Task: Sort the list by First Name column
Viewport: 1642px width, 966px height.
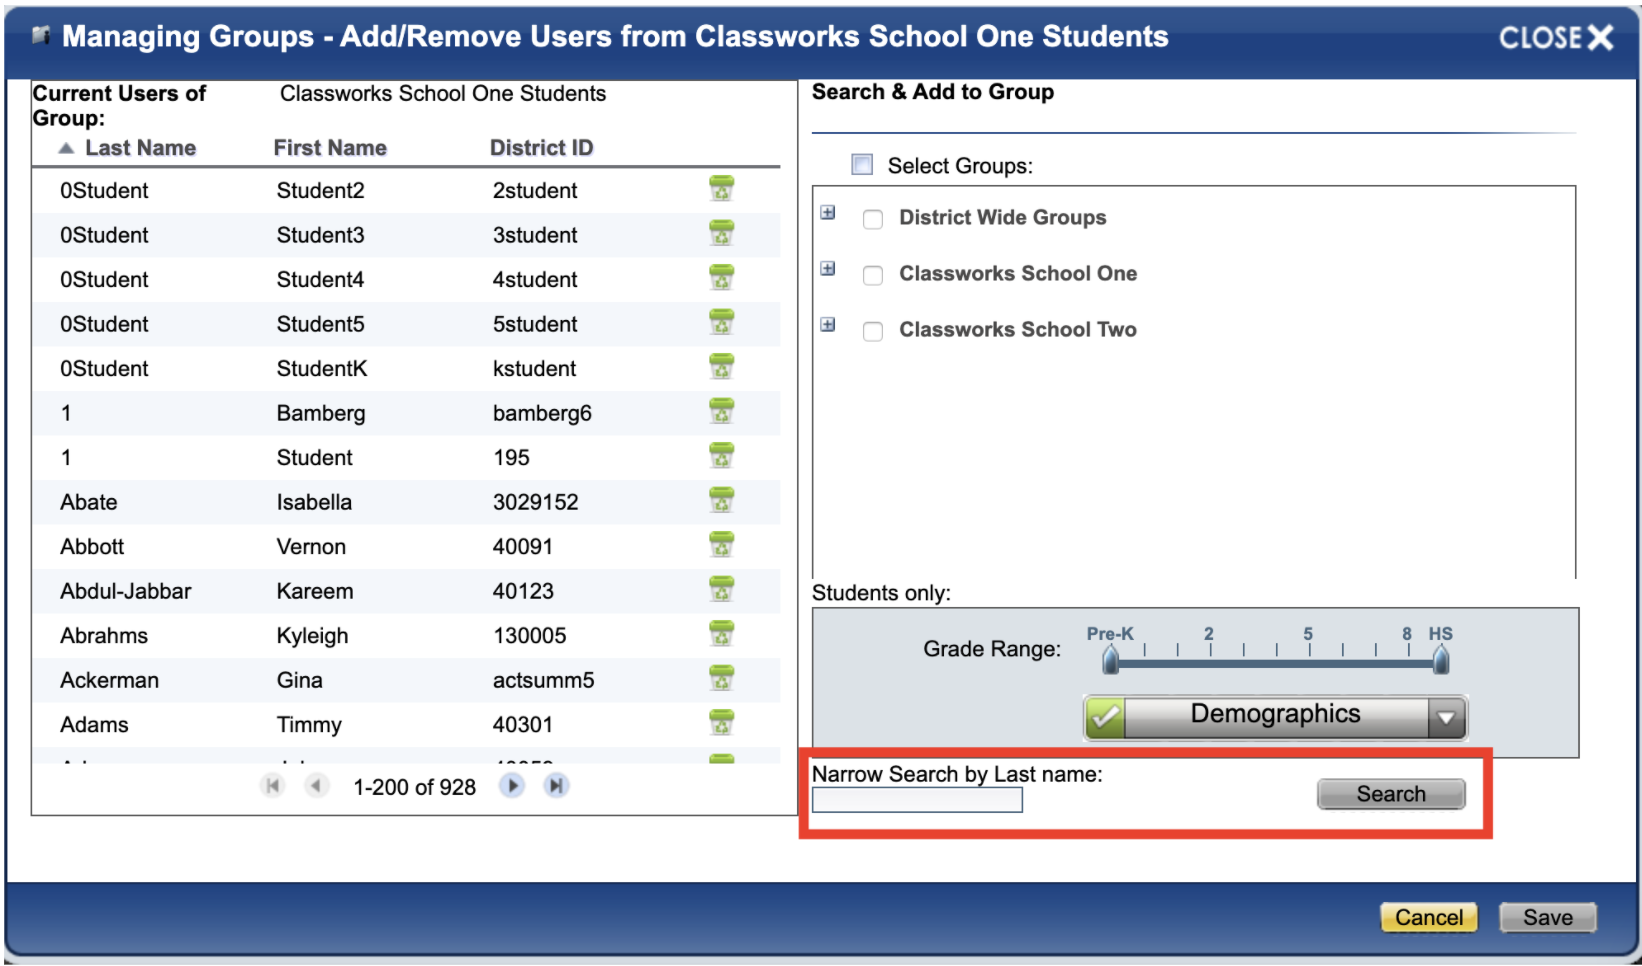Action: point(330,148)
